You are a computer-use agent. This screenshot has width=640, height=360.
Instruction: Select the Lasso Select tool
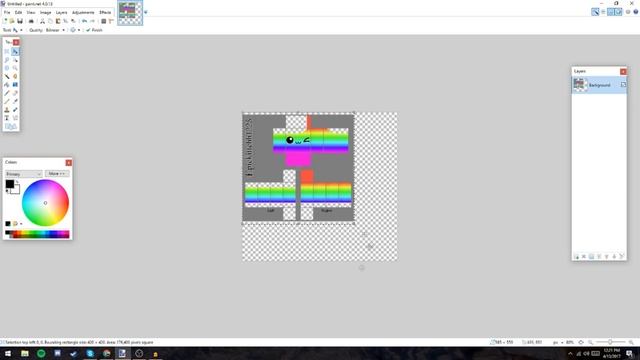pos(7,60)
